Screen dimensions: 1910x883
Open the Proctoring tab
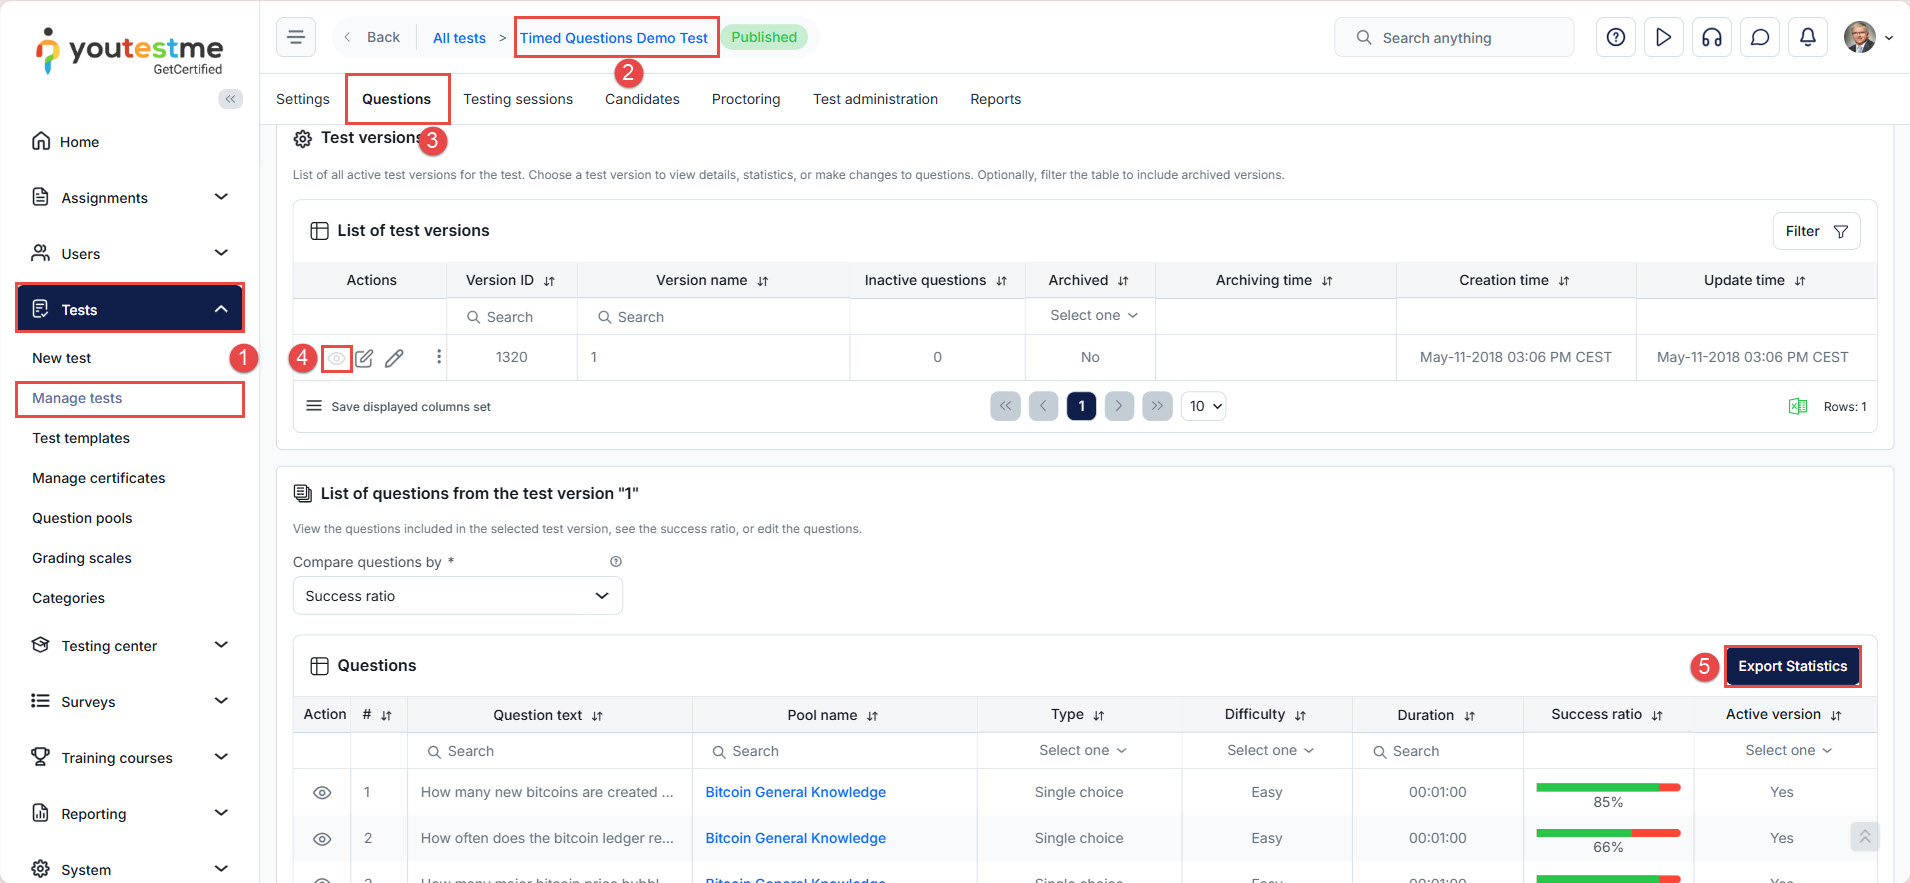click(745, 99)
